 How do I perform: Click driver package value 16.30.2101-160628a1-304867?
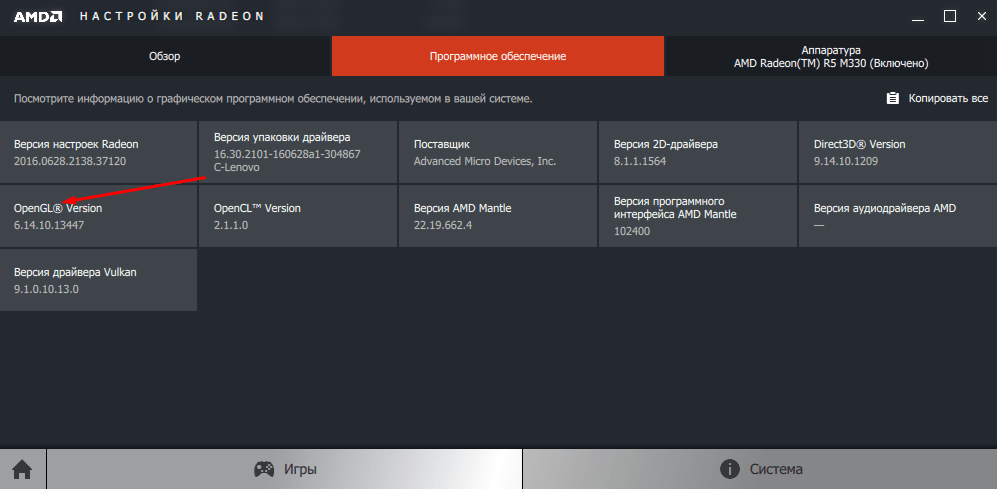coord(287,153)
